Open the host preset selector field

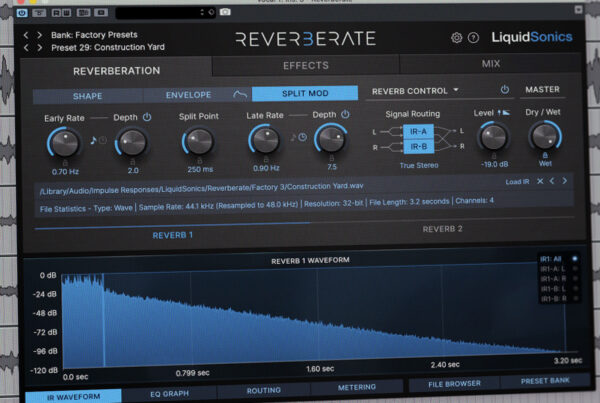165,13
